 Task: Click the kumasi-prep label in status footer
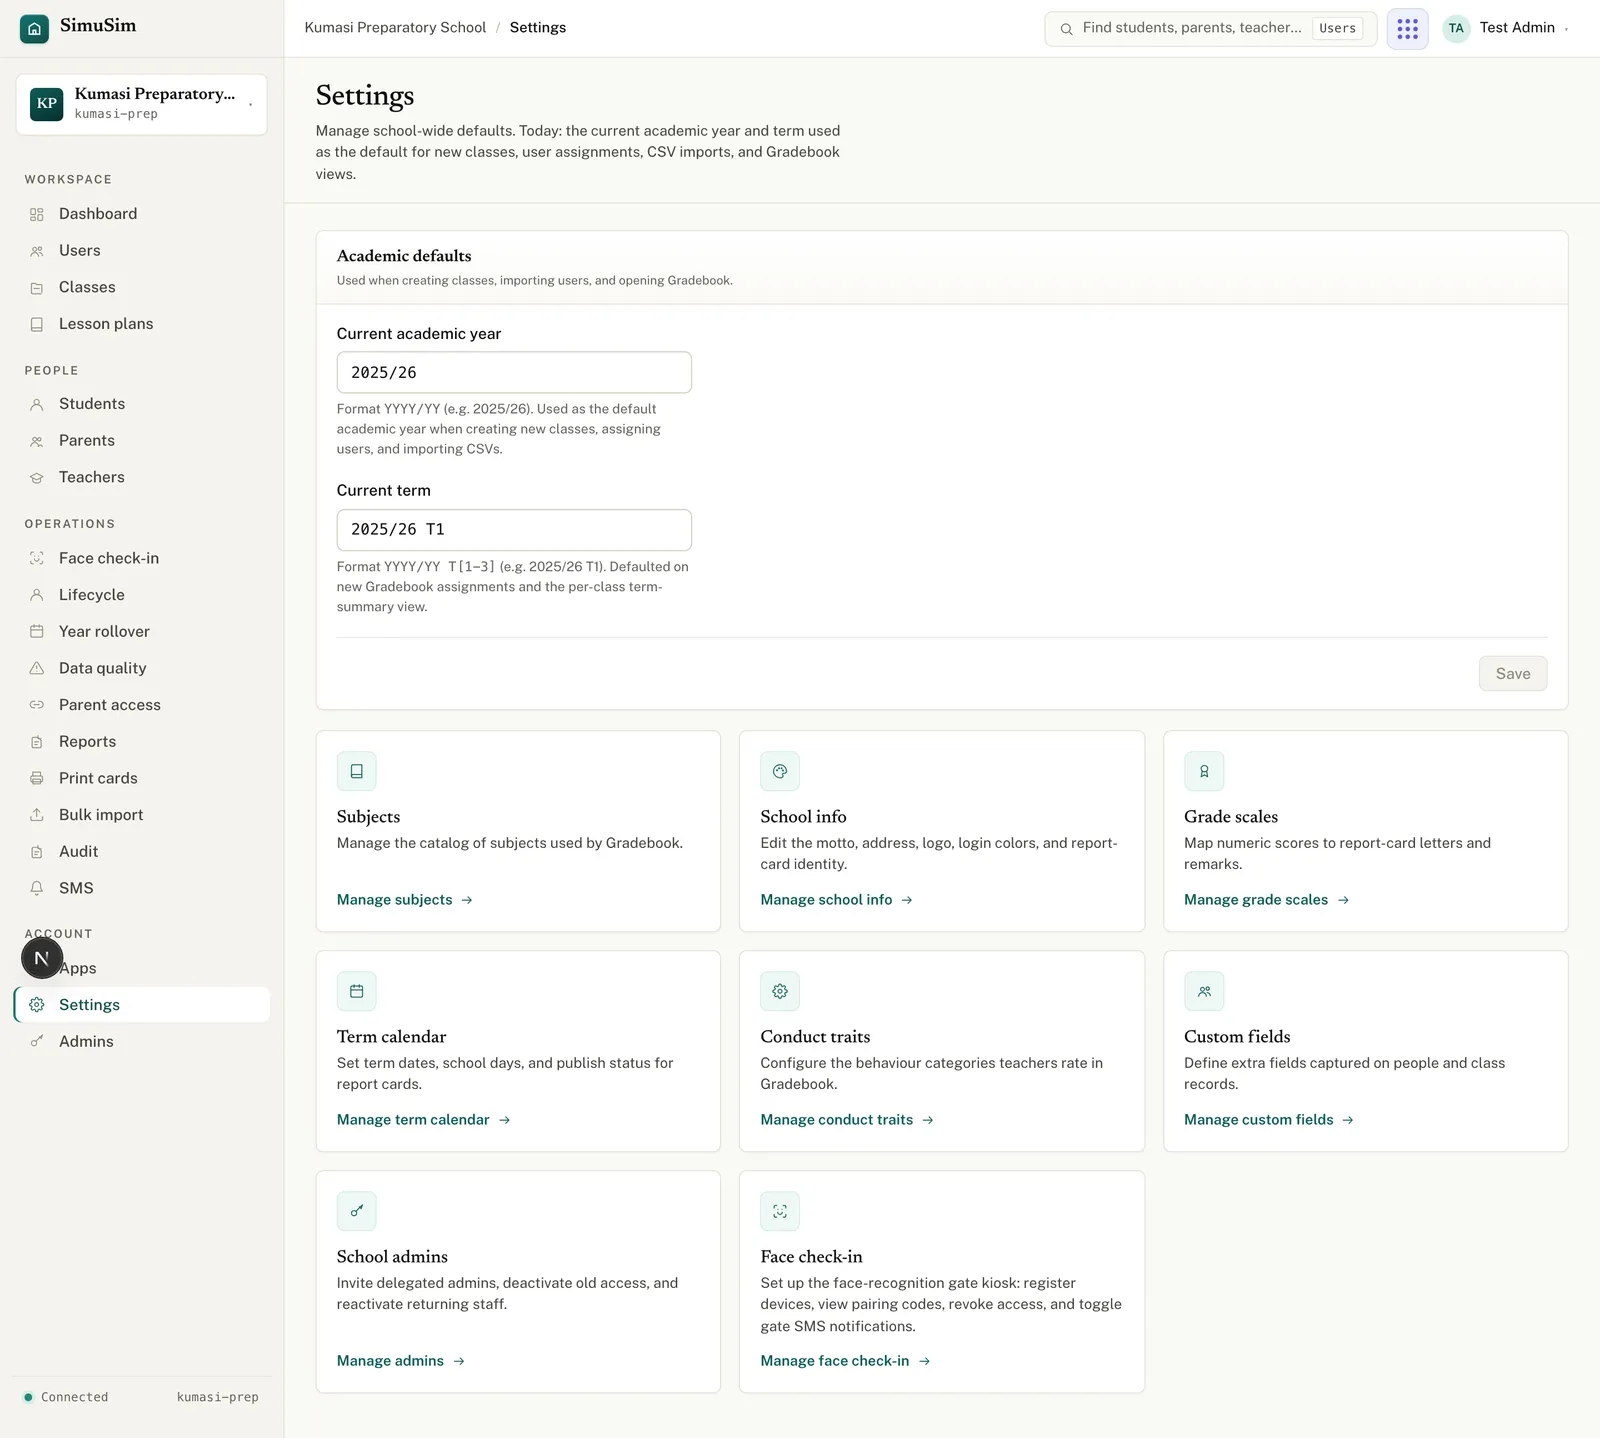click(218, 1397)
